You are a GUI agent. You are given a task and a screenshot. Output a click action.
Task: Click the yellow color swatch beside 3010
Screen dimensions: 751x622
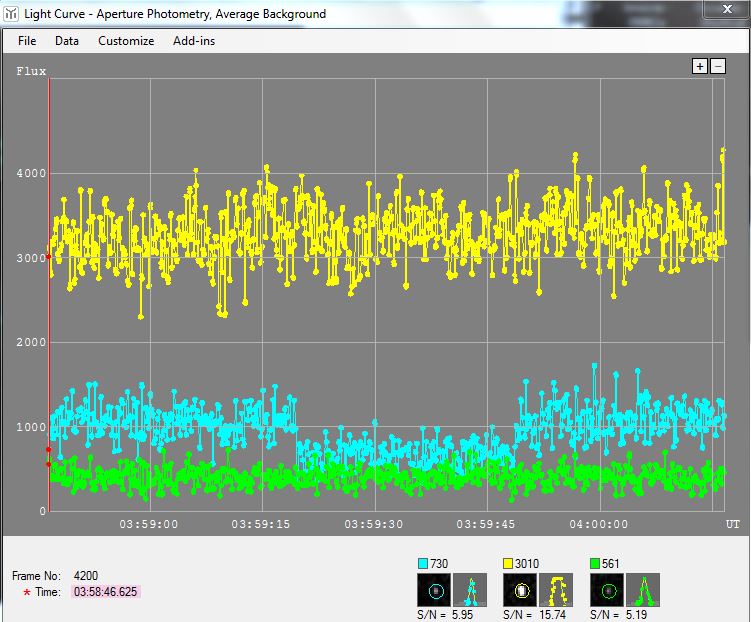coord(510,564)
